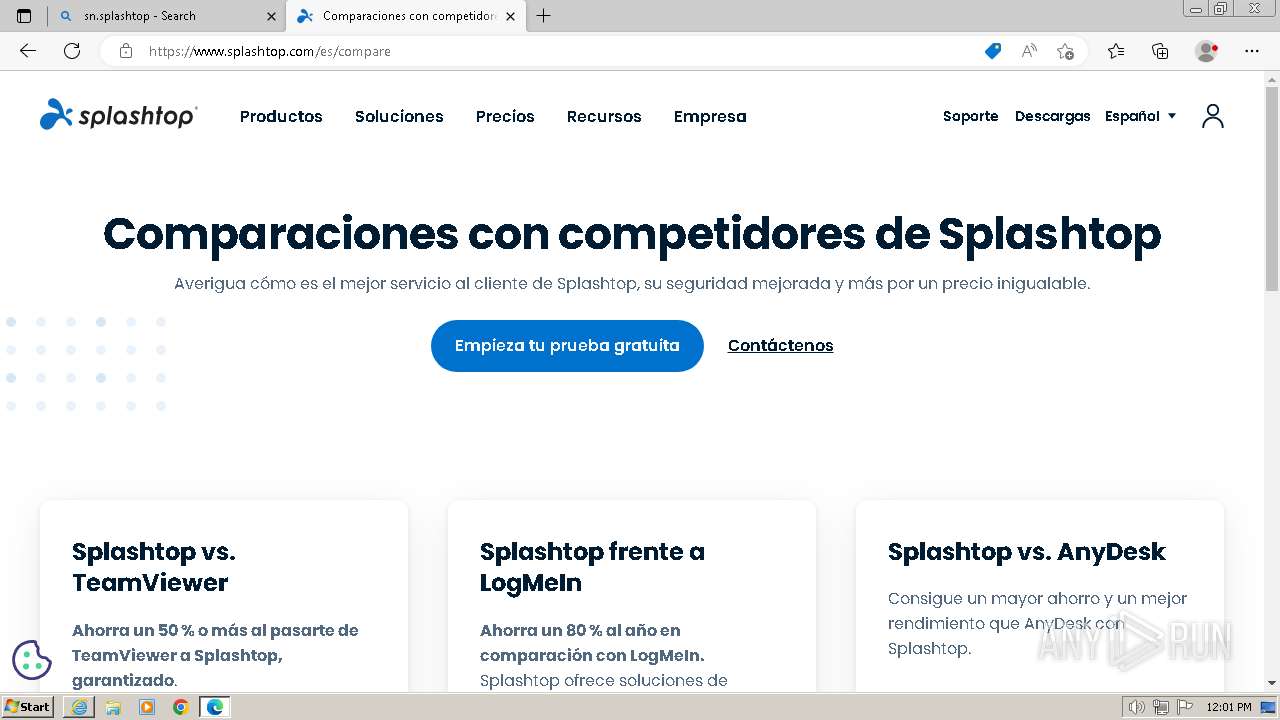Click Empieza tu prueba gratuita button

tap(567, 346)
